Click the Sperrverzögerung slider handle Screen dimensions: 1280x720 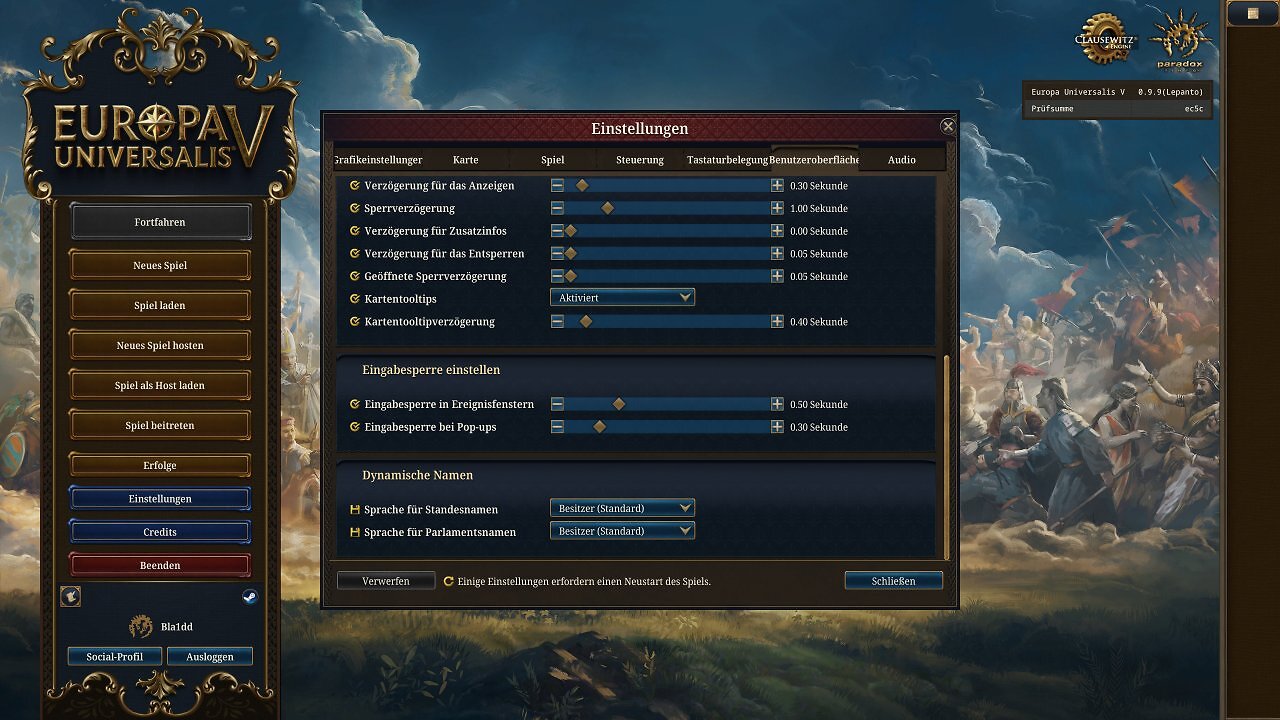607,208
